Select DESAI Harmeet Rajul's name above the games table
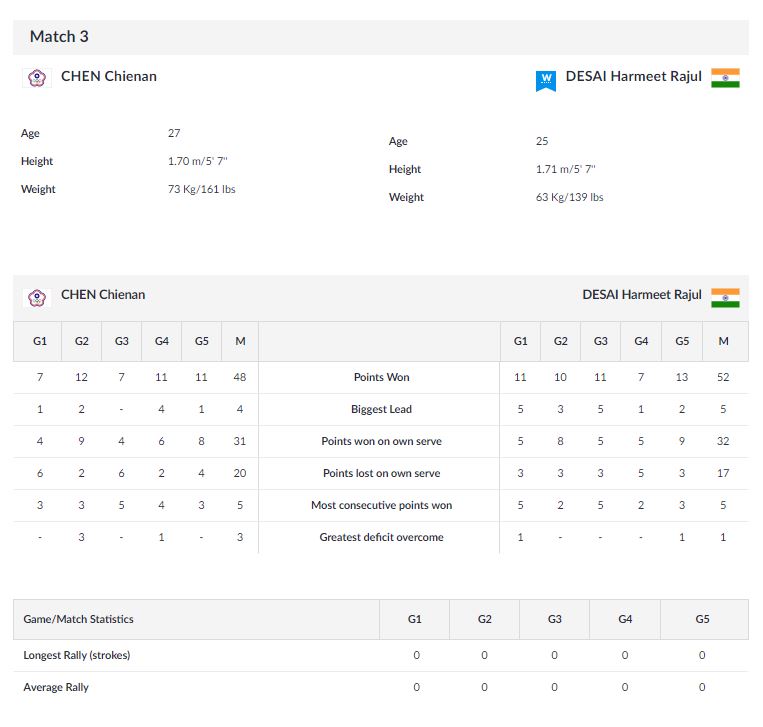Image resolution: width=763 pixels, height=727 pixels. coord(642,295)
